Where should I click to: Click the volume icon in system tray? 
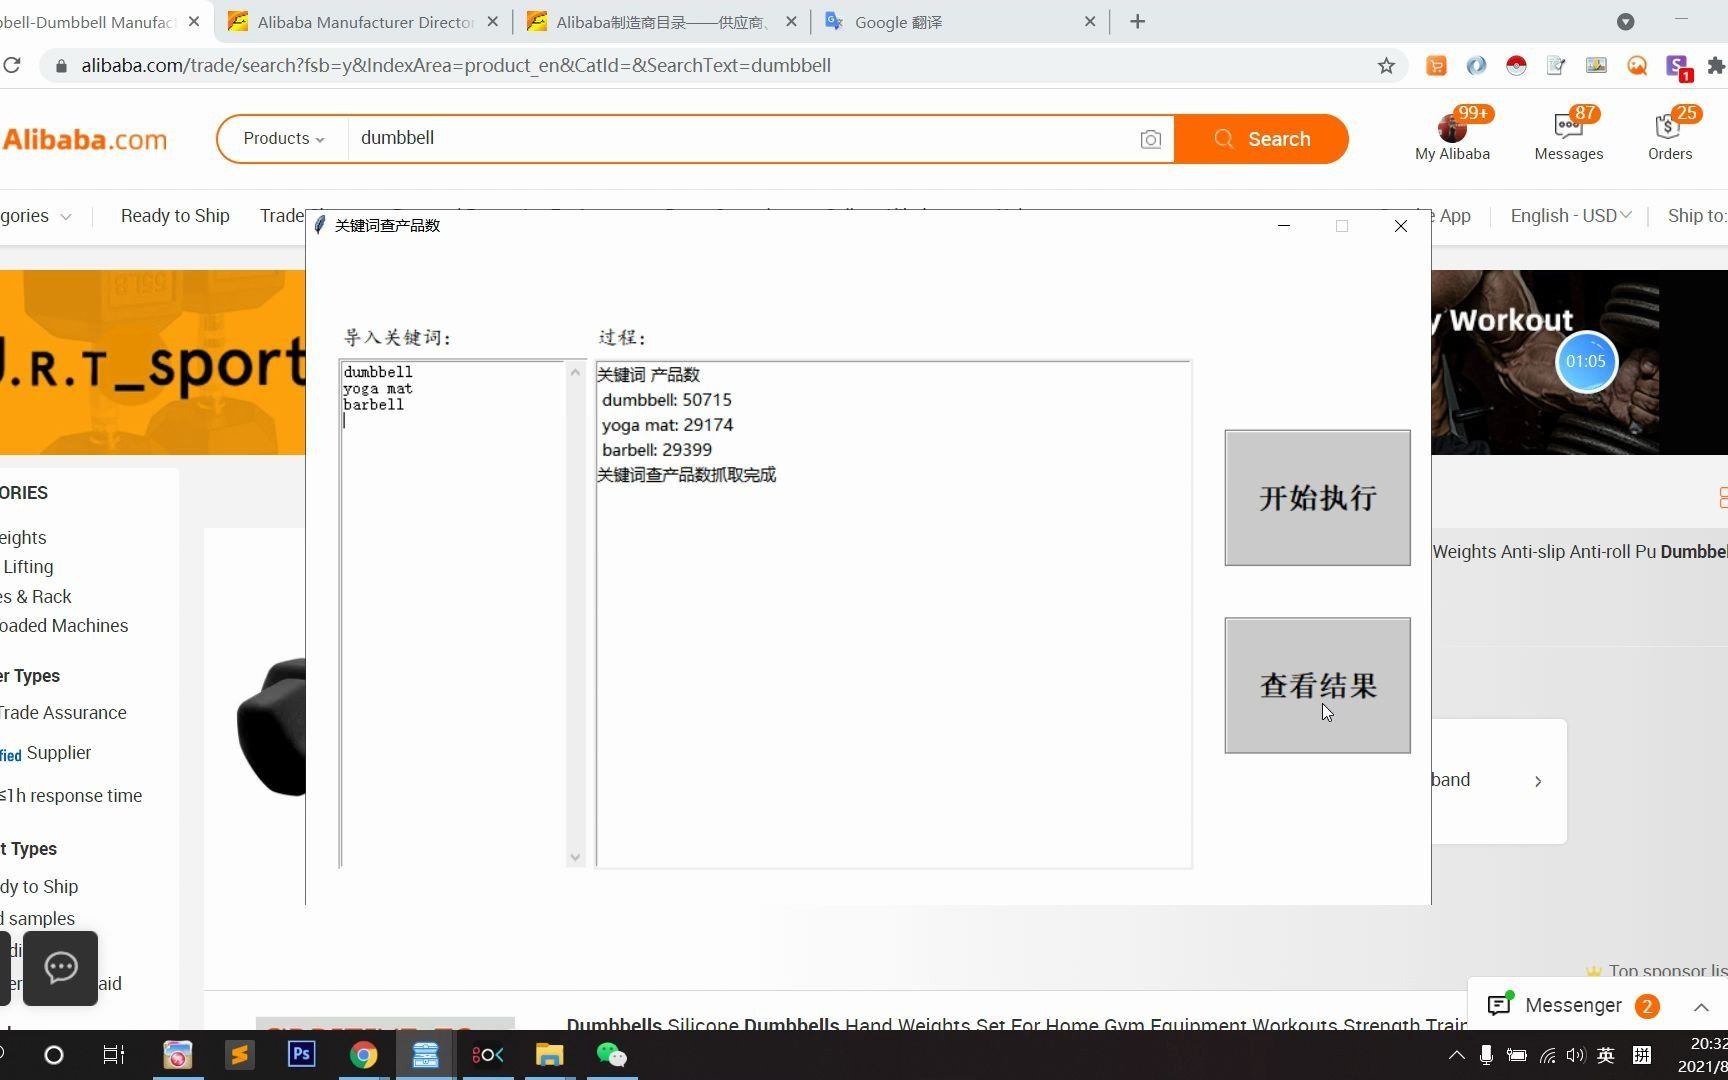[1576, 1055]
